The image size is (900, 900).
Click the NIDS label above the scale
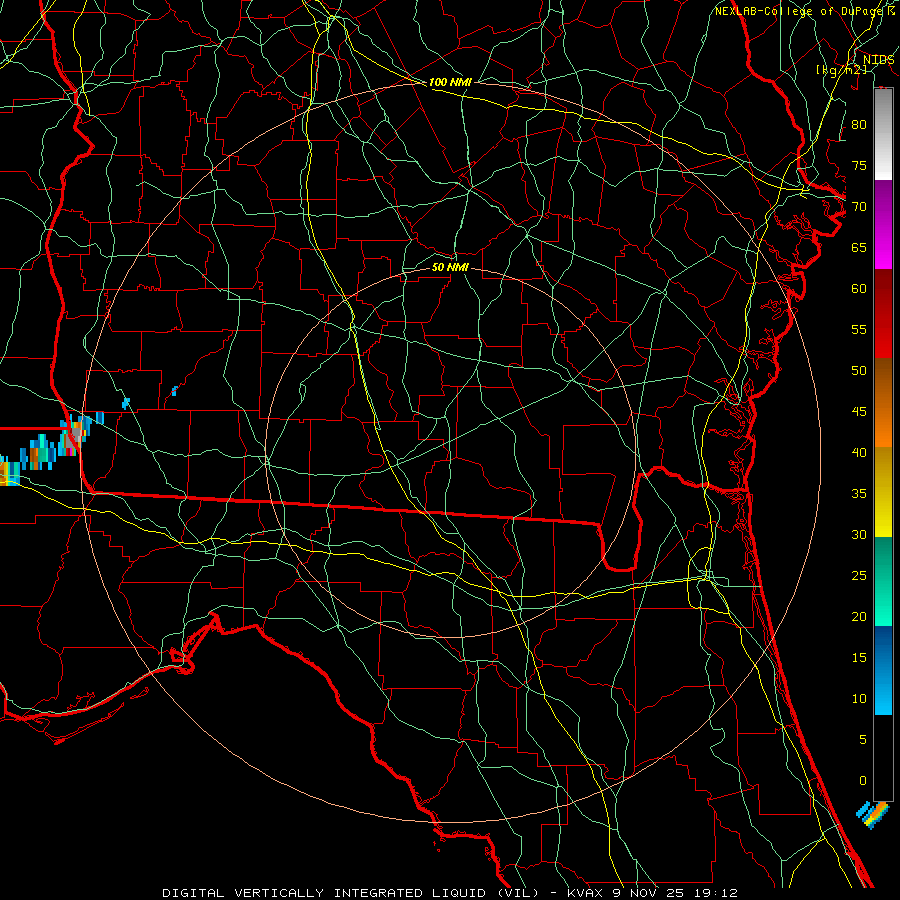pyautogui.click(x=878, y=60)
